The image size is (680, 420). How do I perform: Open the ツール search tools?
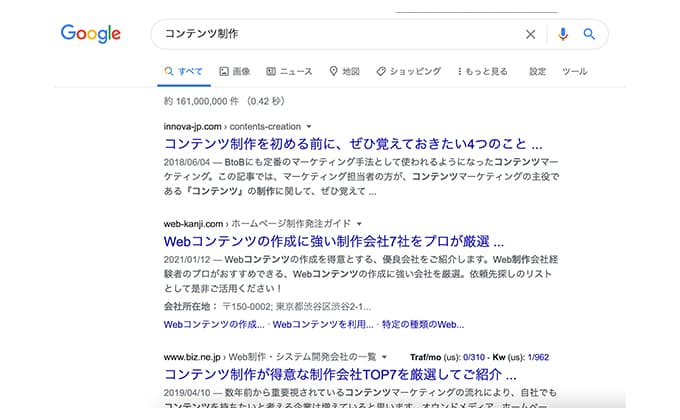pyautogui.click(x=575, y=72)
